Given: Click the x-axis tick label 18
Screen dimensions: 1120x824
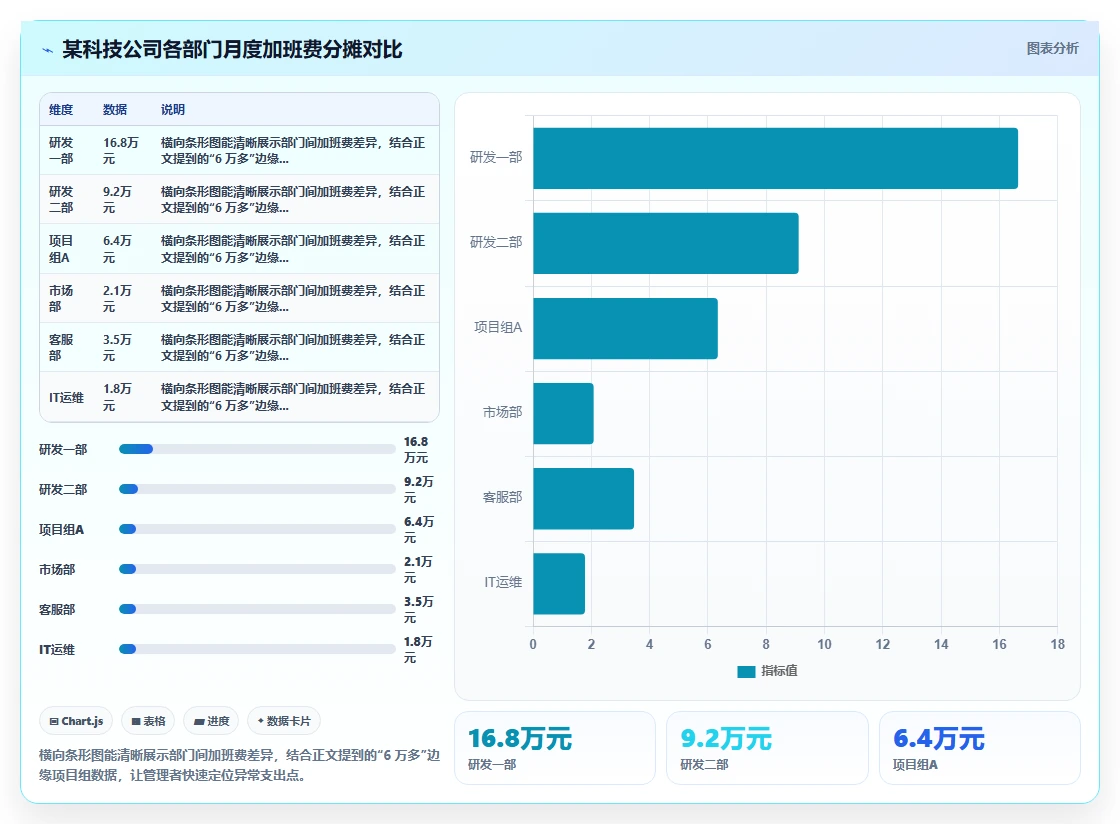Looking at the screenshot, I should [1057, 644].
